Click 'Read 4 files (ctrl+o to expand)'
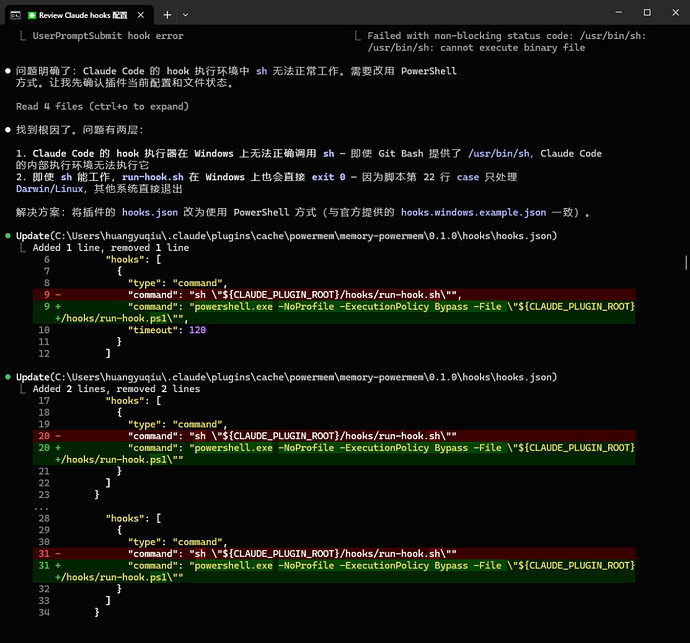Viewport: 690px width, 643px height. [x=102, y=107]
